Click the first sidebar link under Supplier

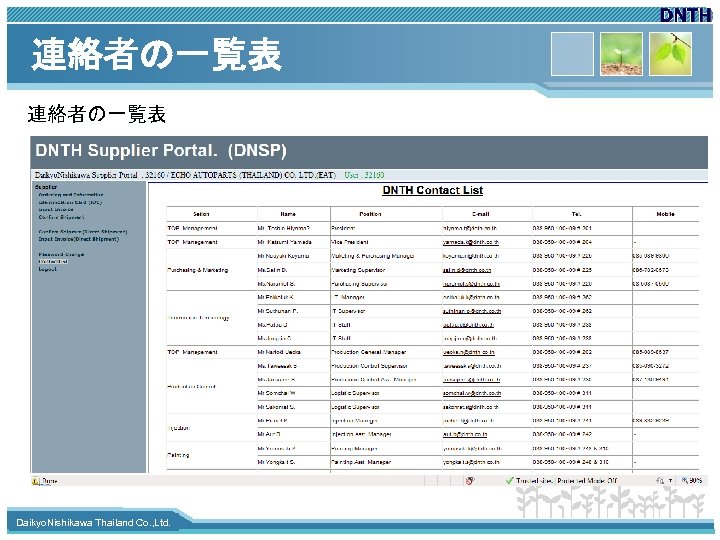click(71, 195)
